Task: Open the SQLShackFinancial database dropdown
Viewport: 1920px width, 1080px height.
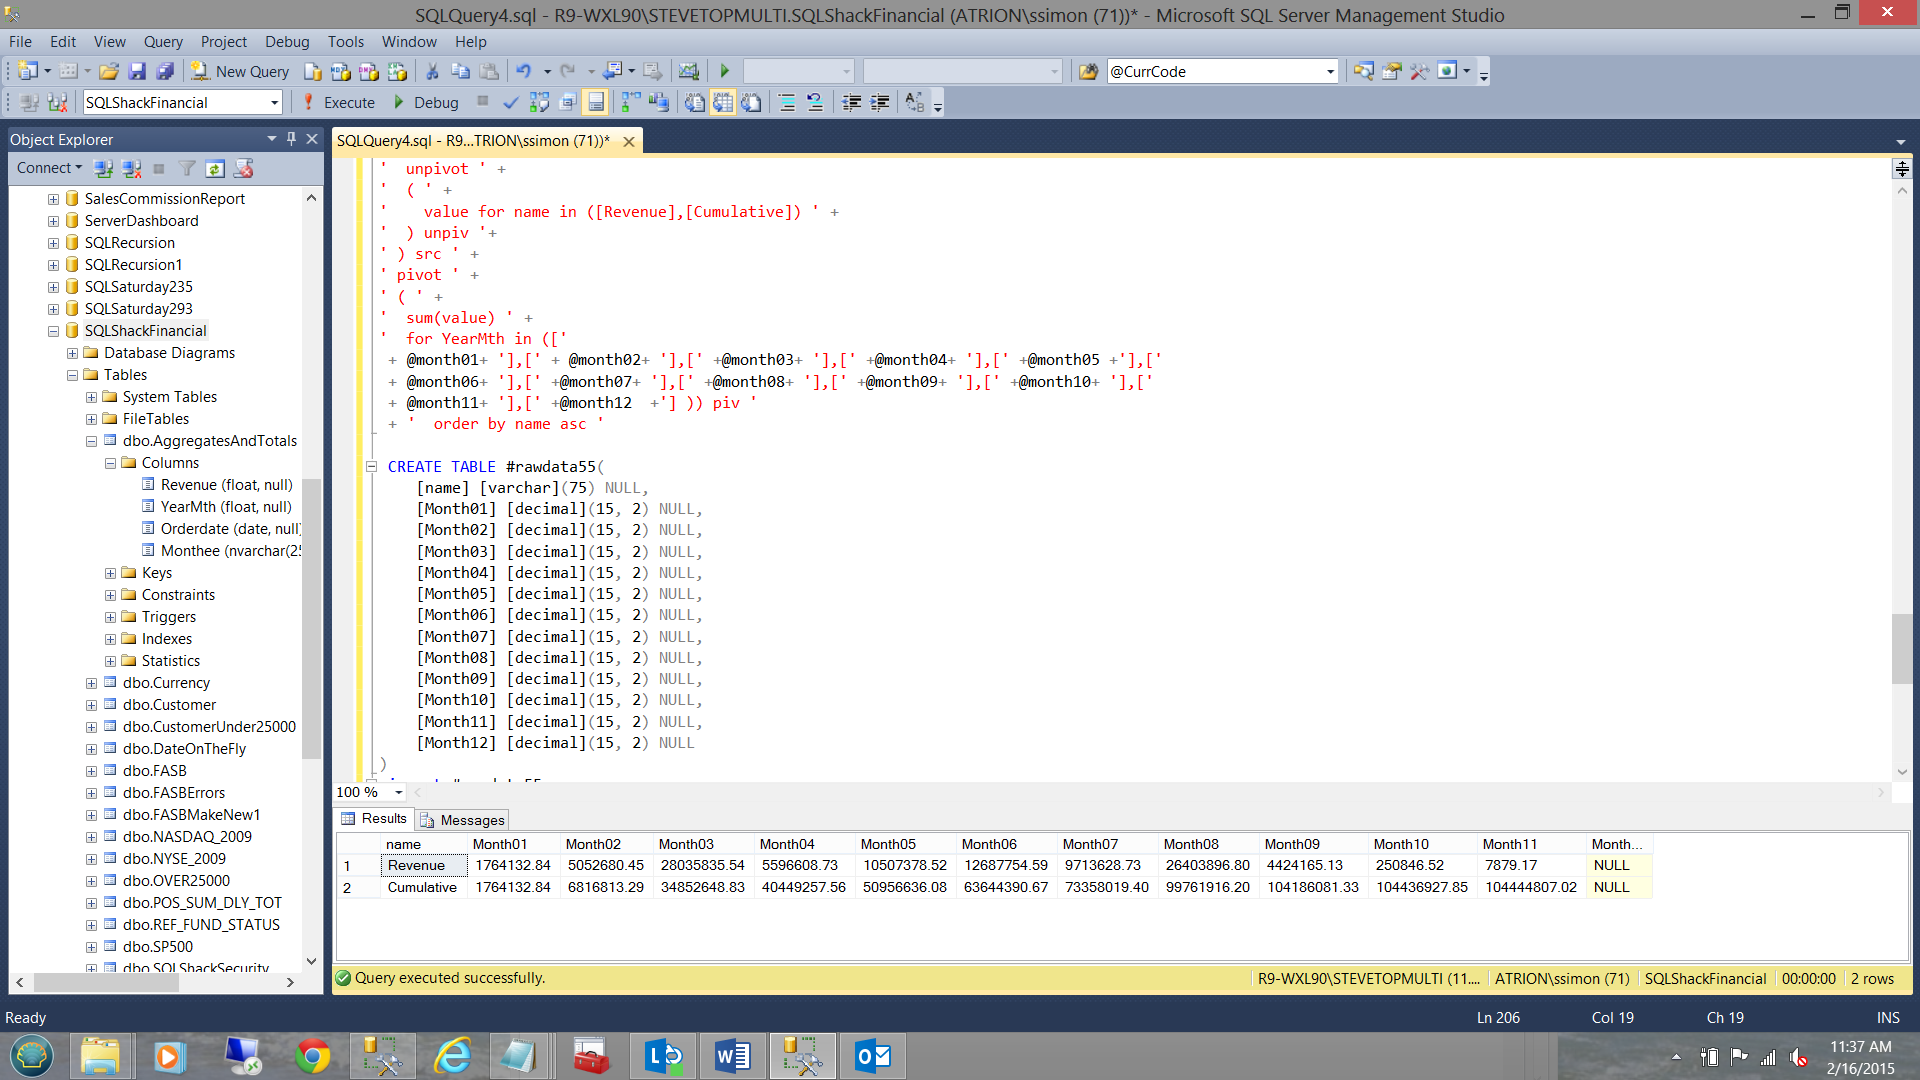Action: (274, 102)
